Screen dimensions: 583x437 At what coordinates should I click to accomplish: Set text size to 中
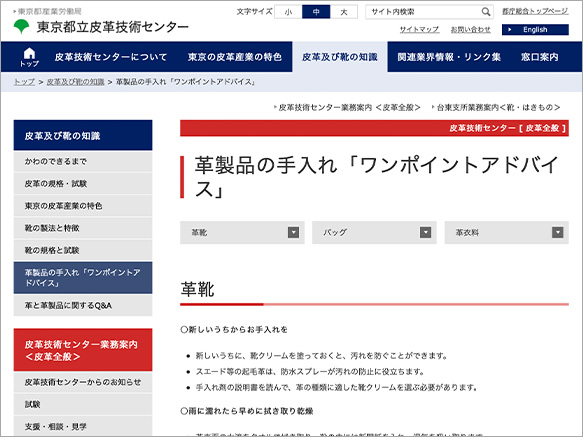coord(316,12)
